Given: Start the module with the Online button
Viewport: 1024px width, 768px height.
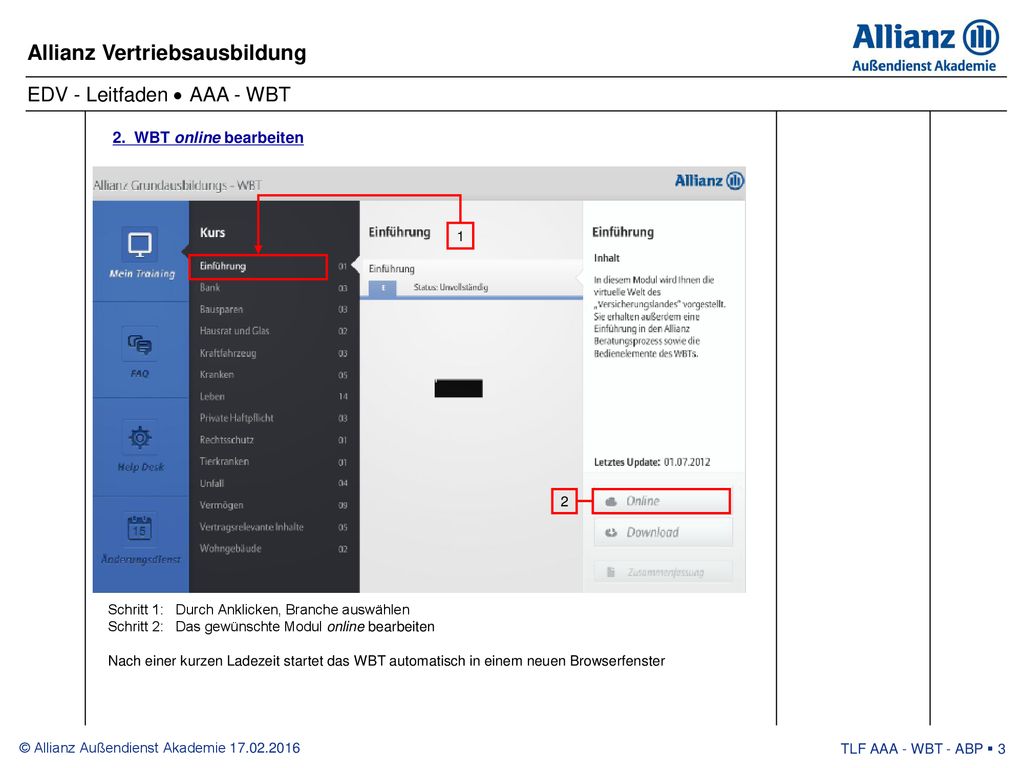Looking at the screenshot, I should 663,502.
